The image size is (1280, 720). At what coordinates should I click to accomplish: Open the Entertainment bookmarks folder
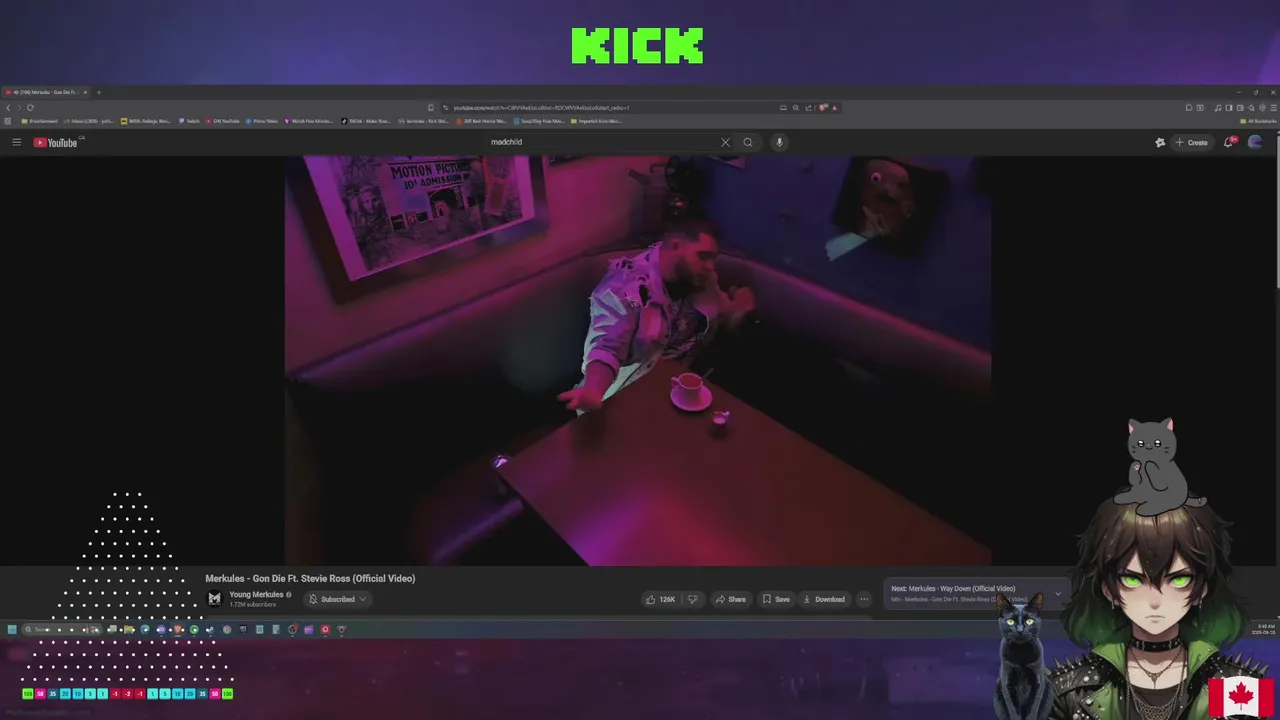pyautogui.click(x=41, y=121)
